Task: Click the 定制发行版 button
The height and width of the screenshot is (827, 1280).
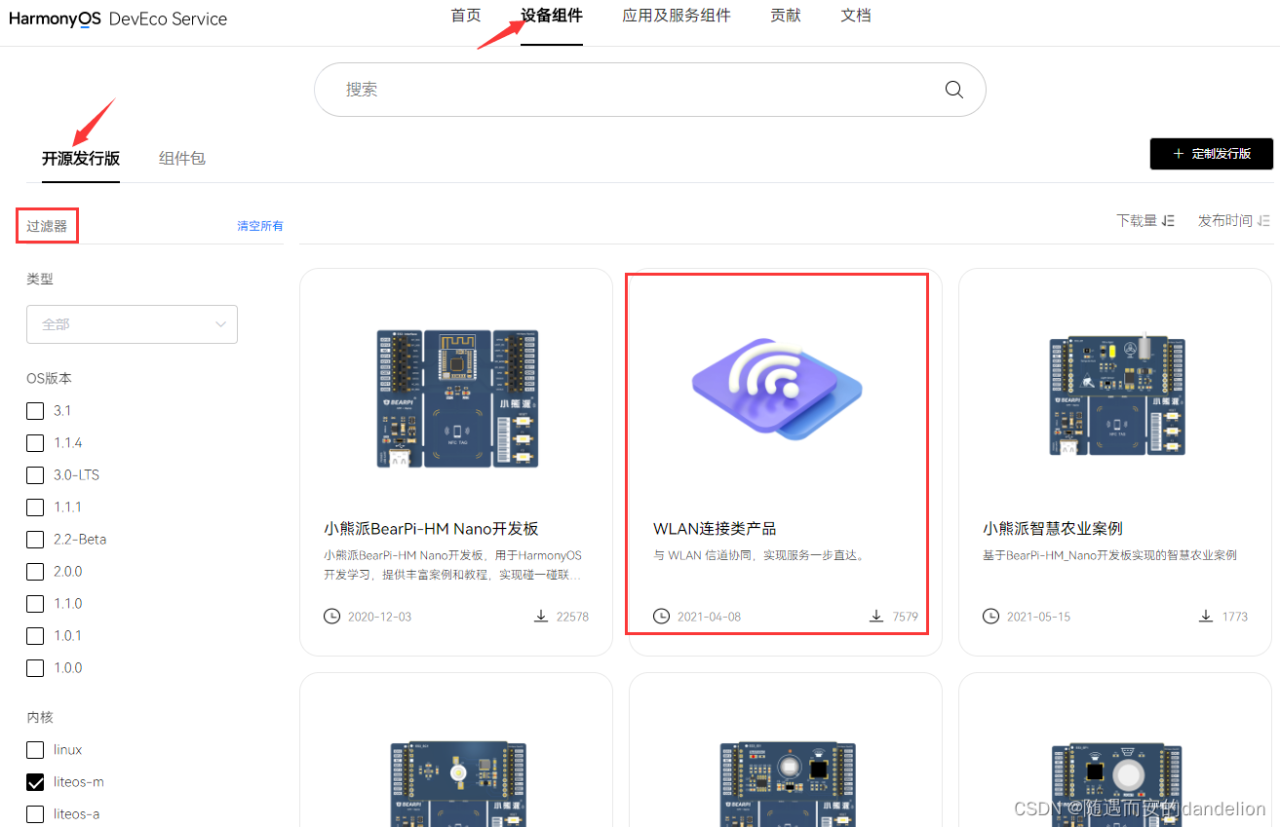Action: (x=1211, y=154)
